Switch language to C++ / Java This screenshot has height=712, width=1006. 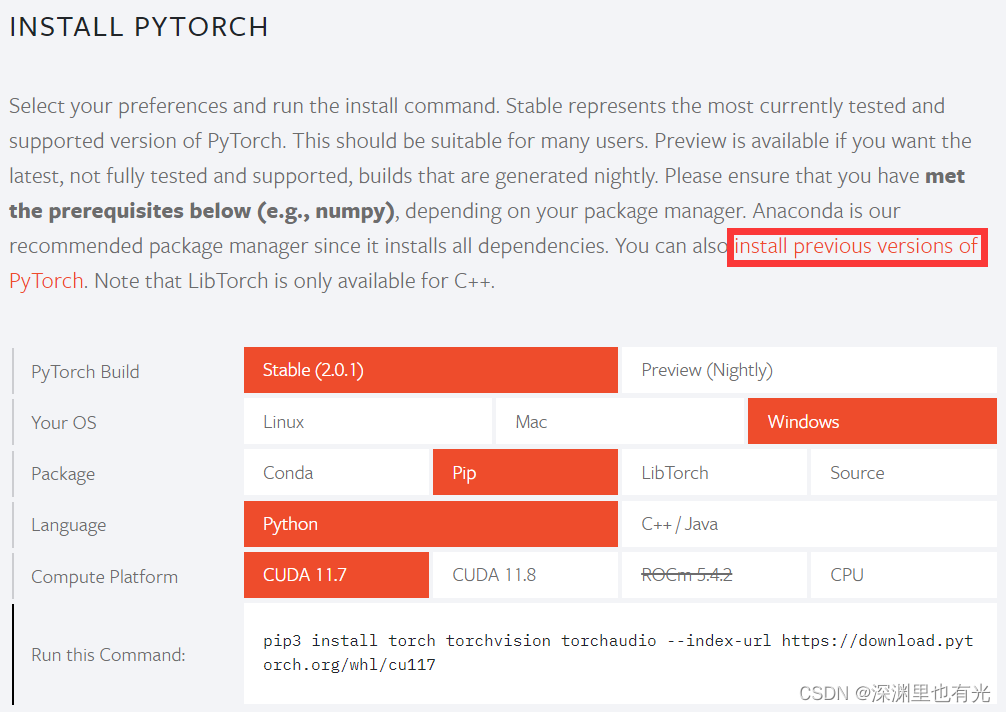pyautogui.click(x=807, y=523)
